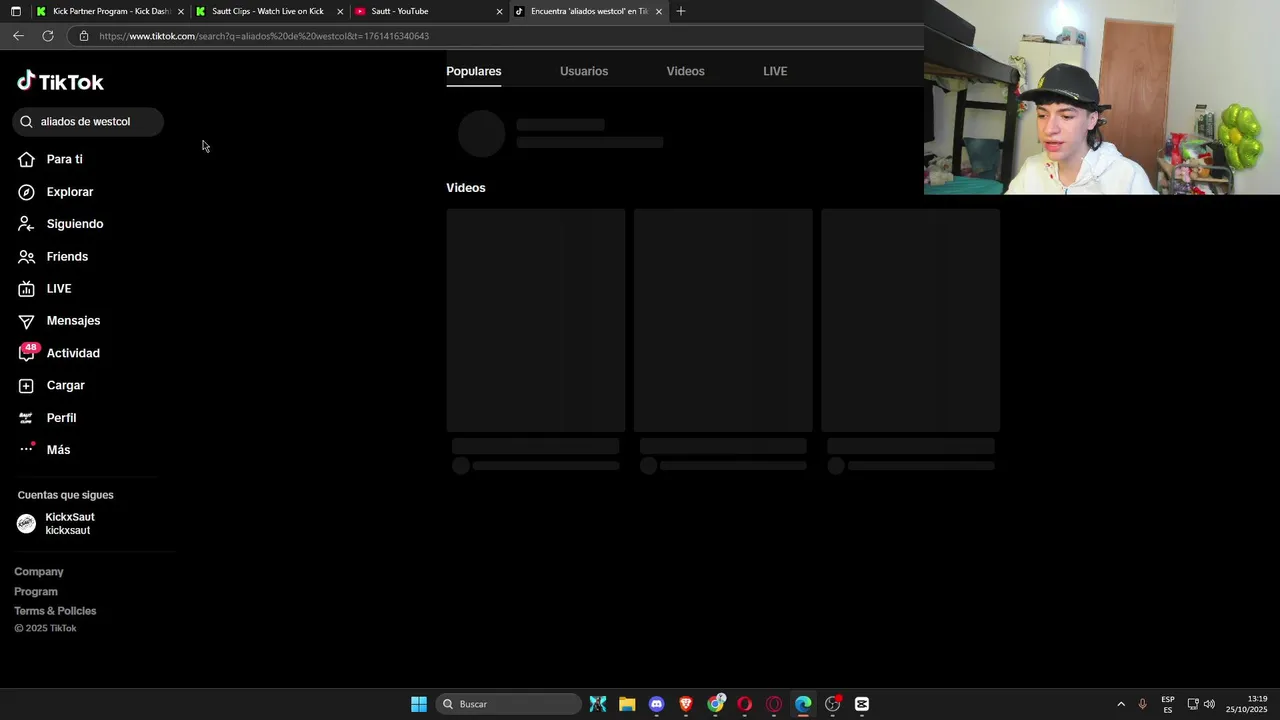Show hidden system tray icons

tap(1121, 704)
